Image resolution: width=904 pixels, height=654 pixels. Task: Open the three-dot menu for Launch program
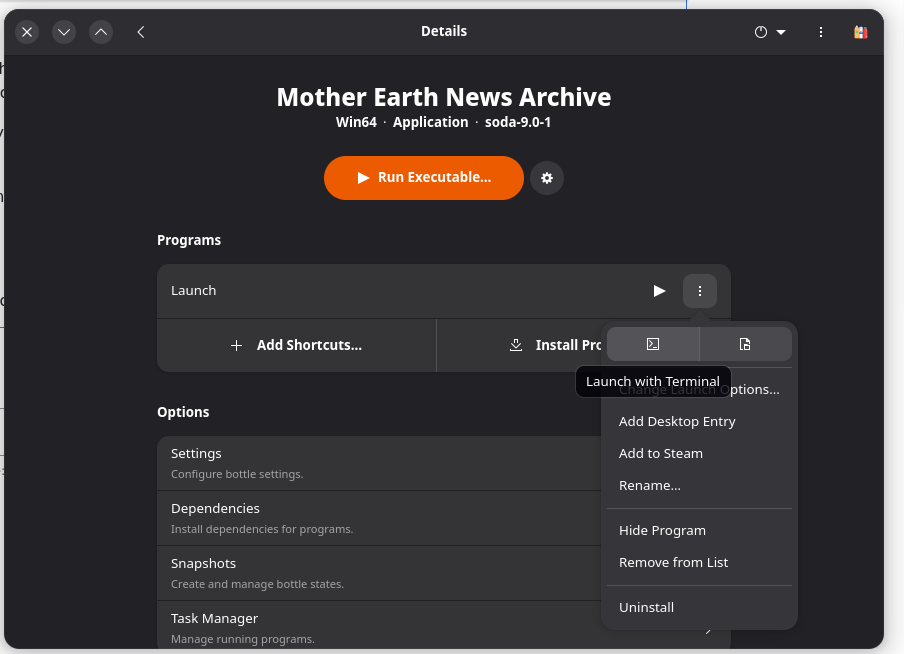coord(700,291)
